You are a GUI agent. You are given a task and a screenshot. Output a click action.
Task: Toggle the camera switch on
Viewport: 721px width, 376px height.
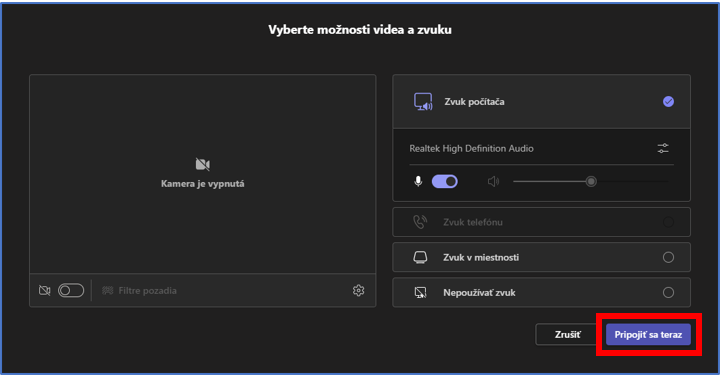pos(71,291)
